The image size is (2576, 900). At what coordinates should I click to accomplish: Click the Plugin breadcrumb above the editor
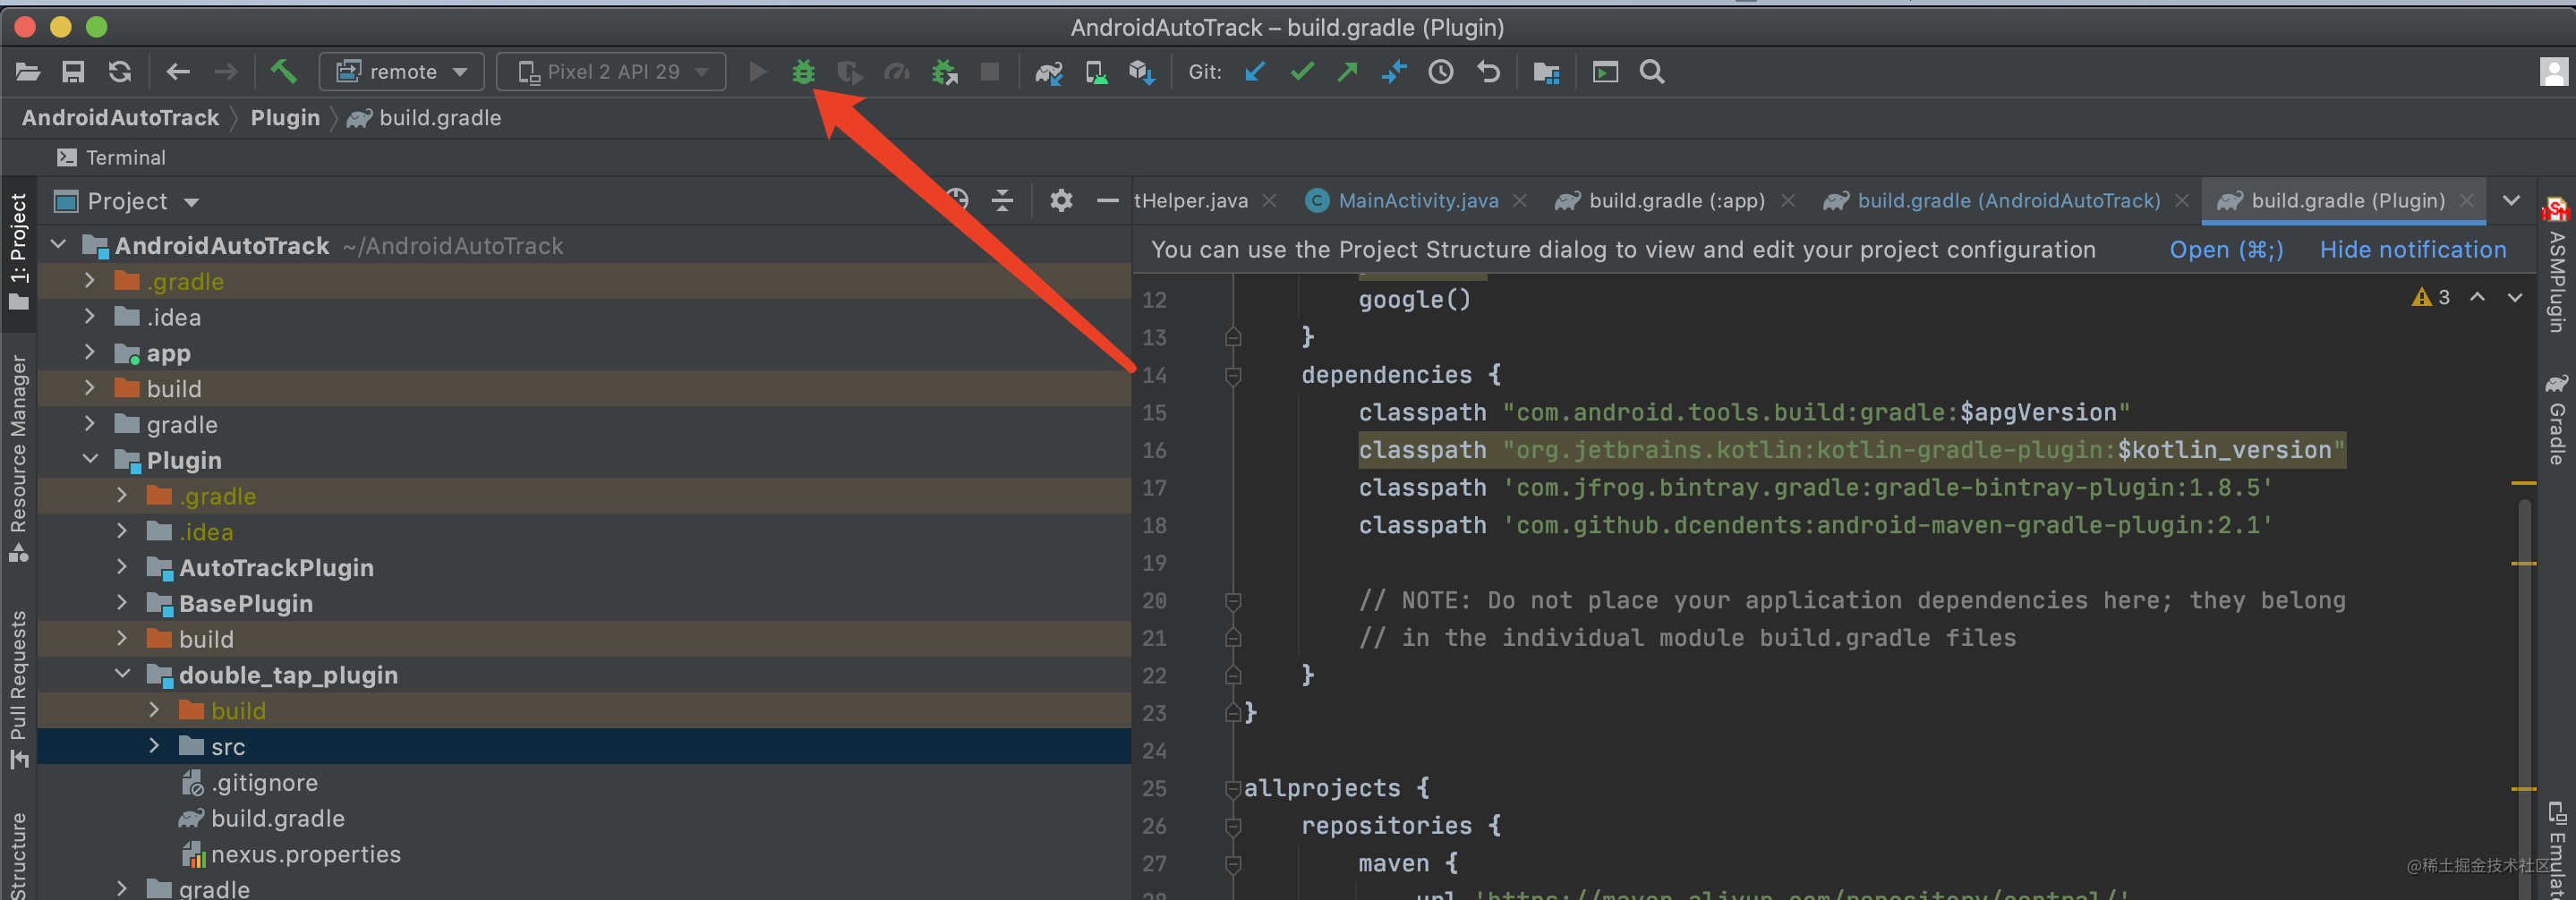[x=285, y=117]
